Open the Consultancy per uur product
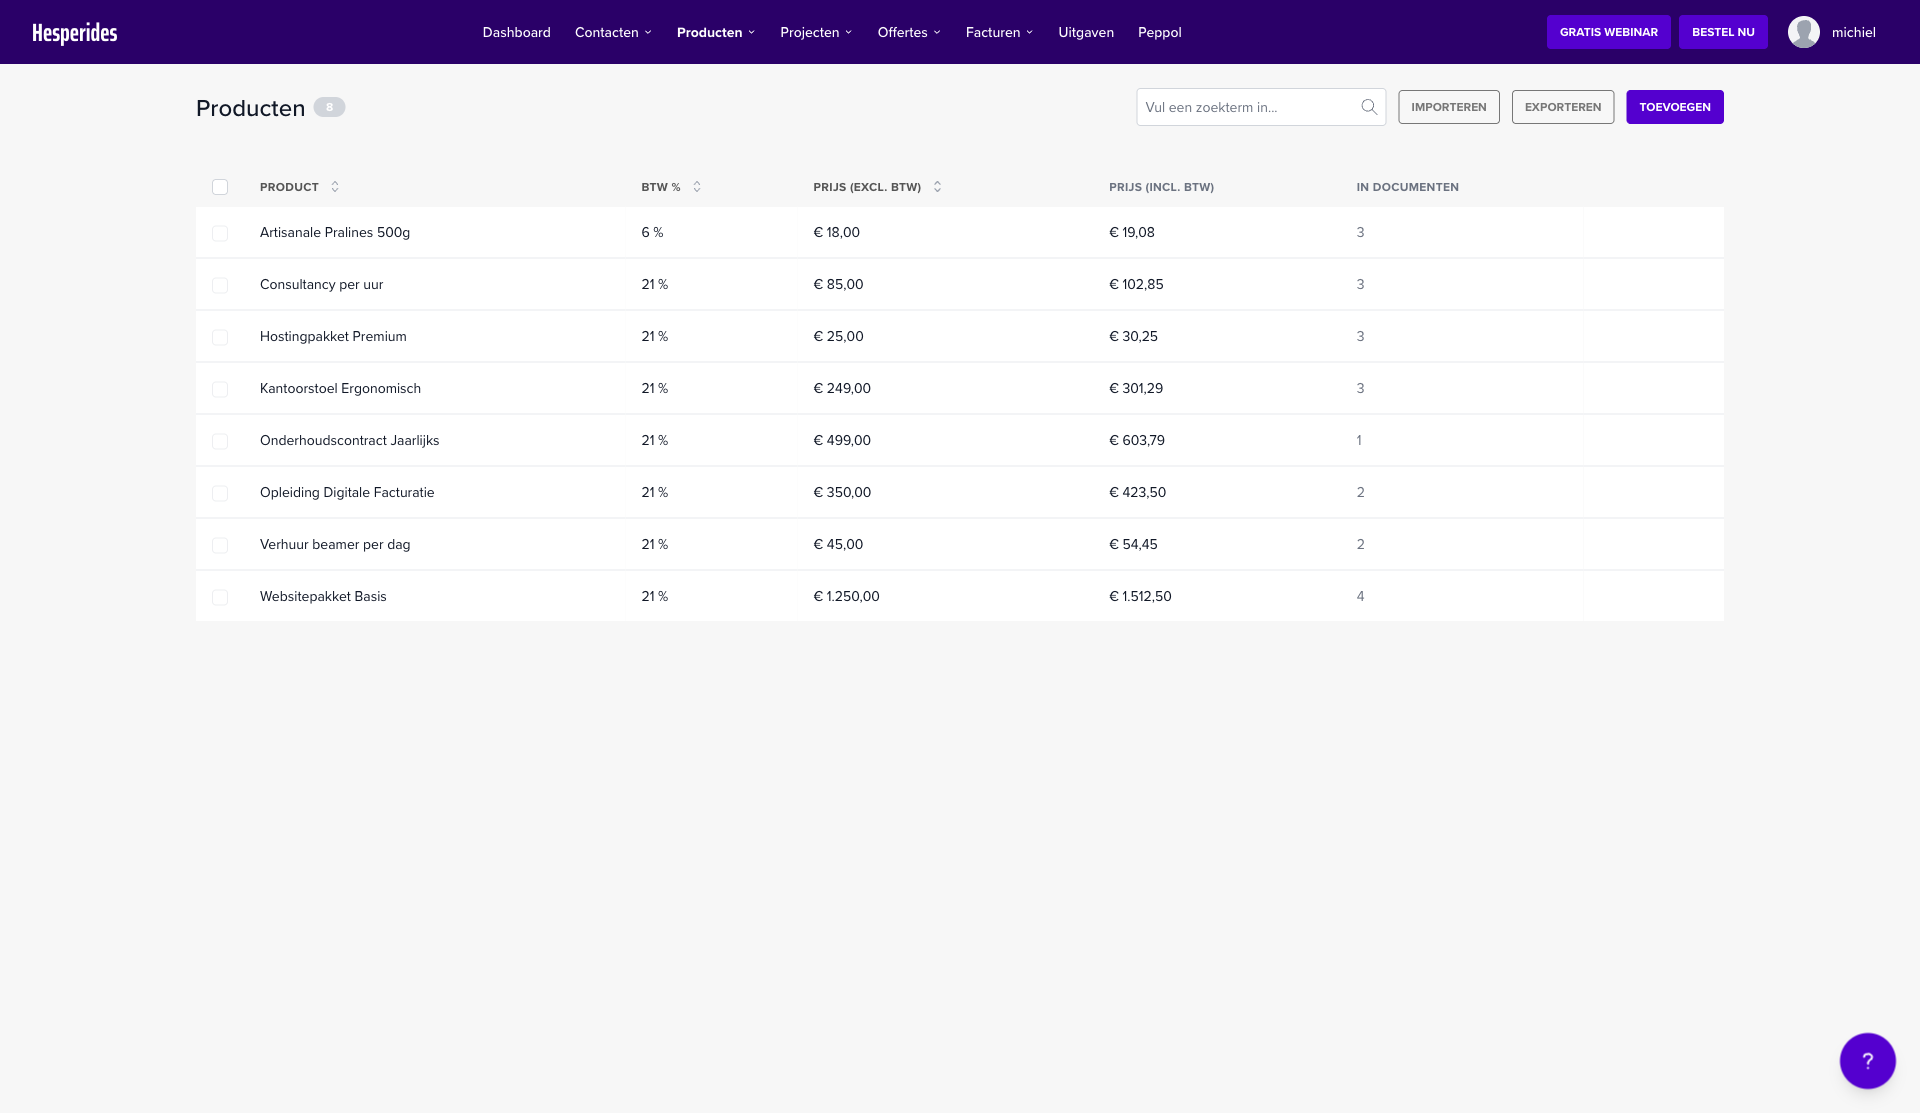 pos(321,284)
